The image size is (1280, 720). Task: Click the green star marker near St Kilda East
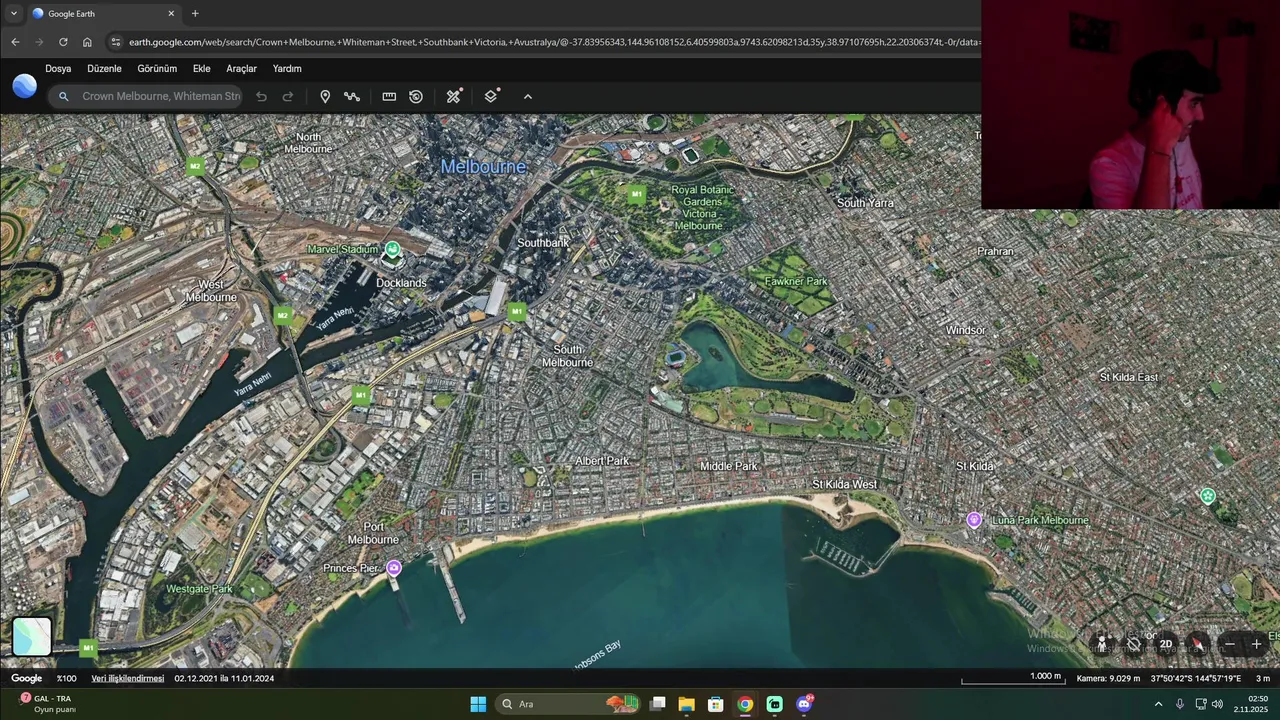click(1208, 496)
